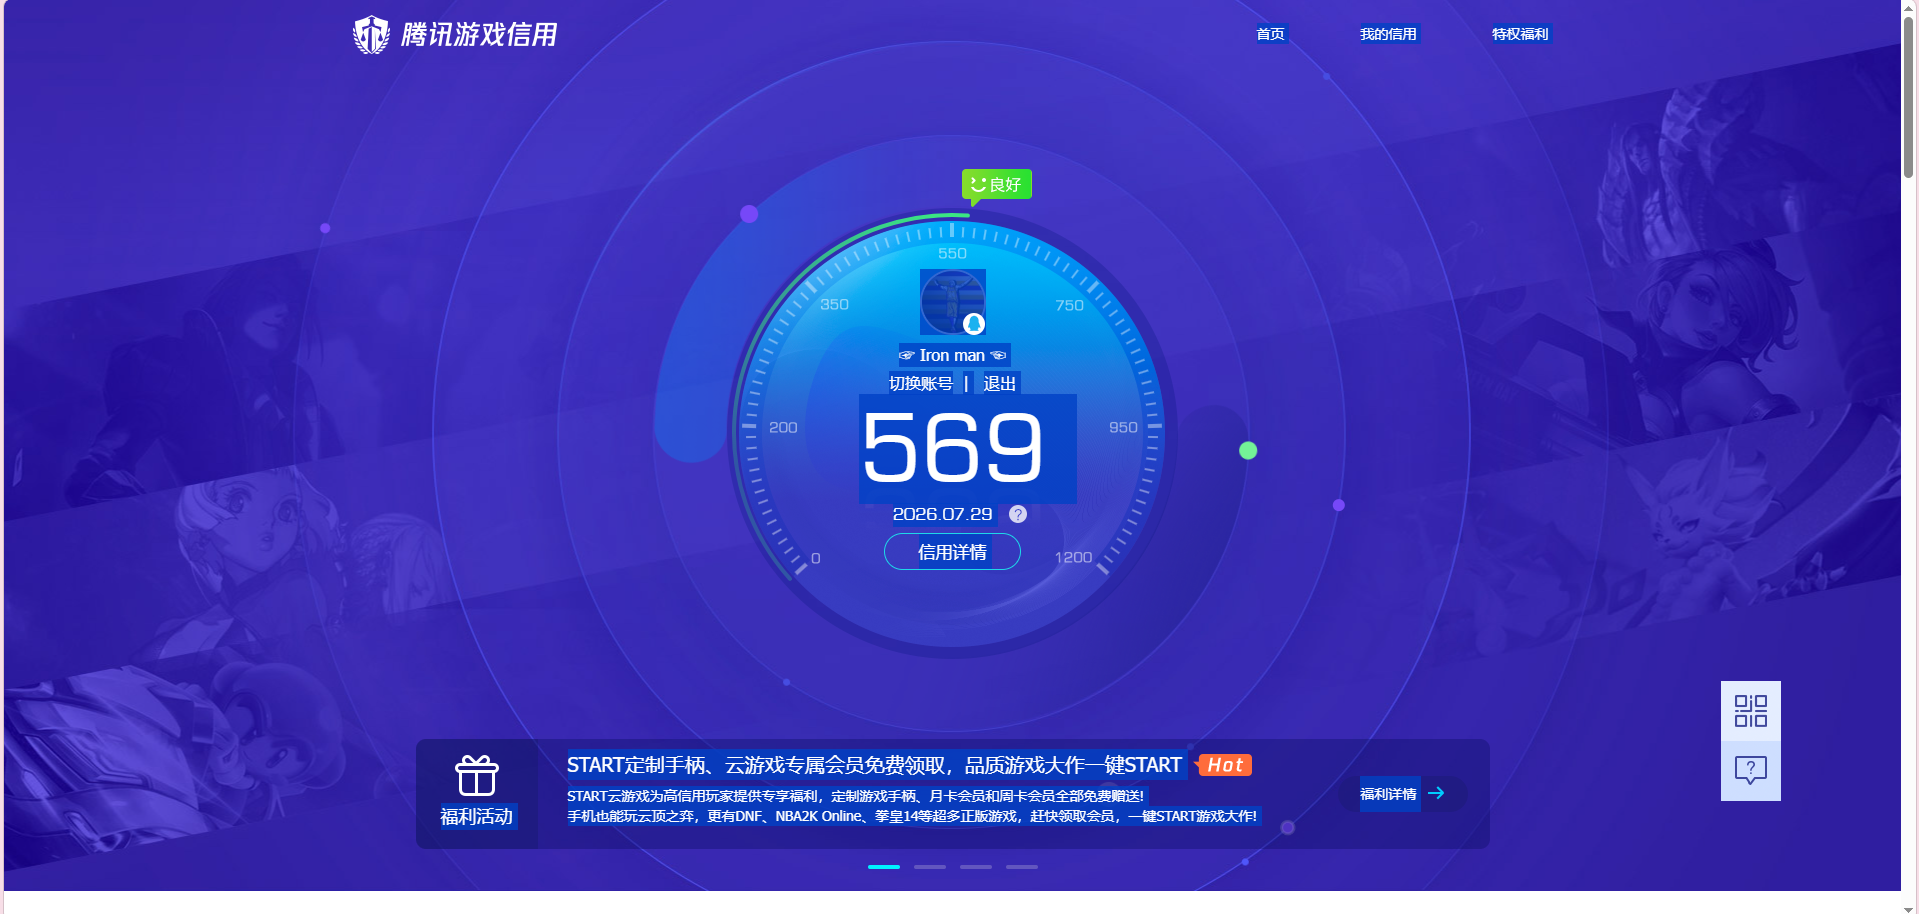Select the first carousel indicator
This screenshot has width=1919, height=914.
884,867
